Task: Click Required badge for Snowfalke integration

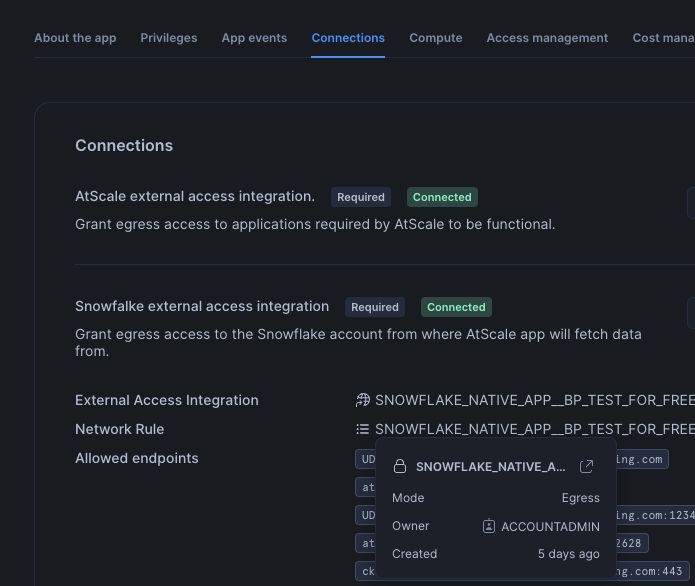Action: point(375,307)
